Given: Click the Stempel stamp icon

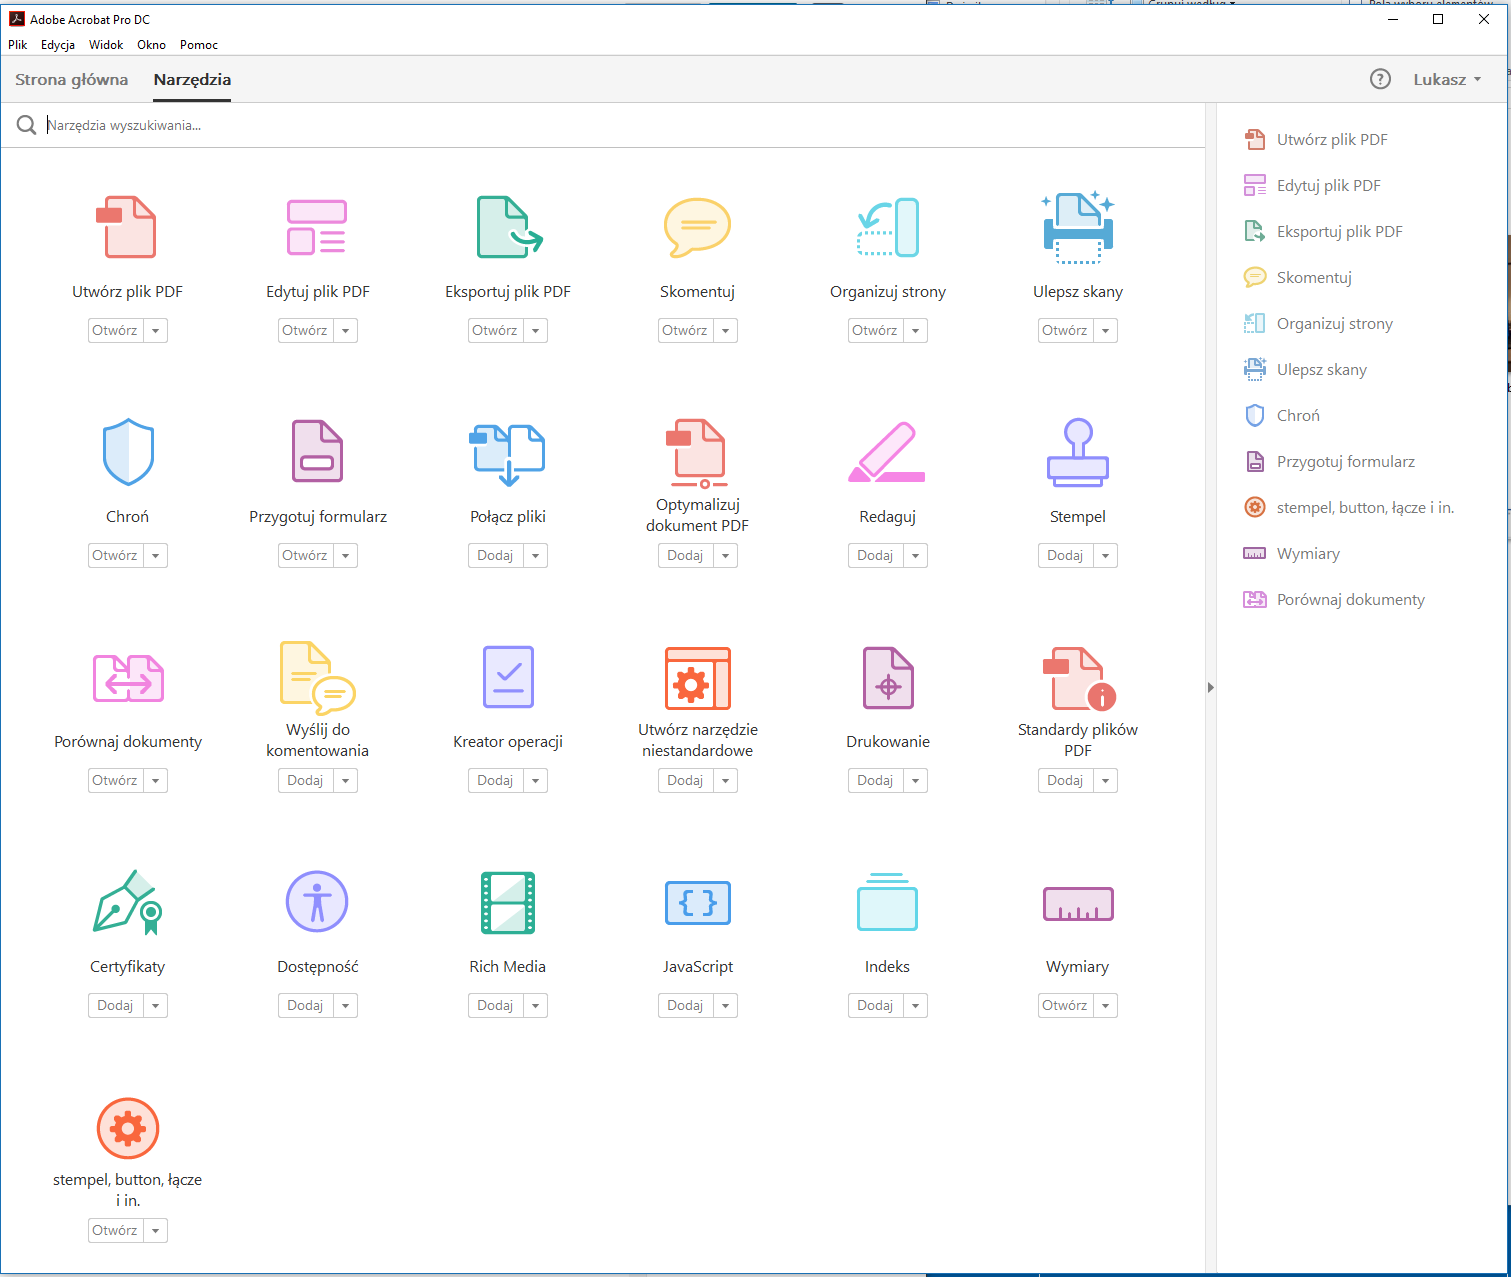Looking at the screenshot, I should (x=1077, y=453).
